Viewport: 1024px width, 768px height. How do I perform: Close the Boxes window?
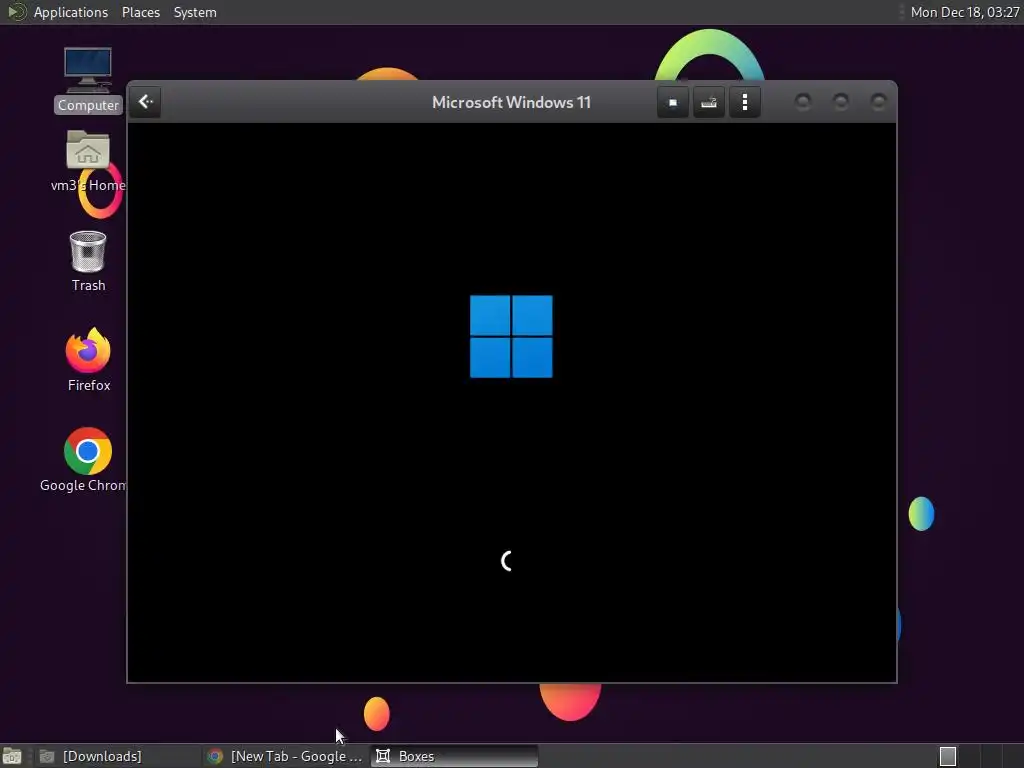click(x=879, y=102)
